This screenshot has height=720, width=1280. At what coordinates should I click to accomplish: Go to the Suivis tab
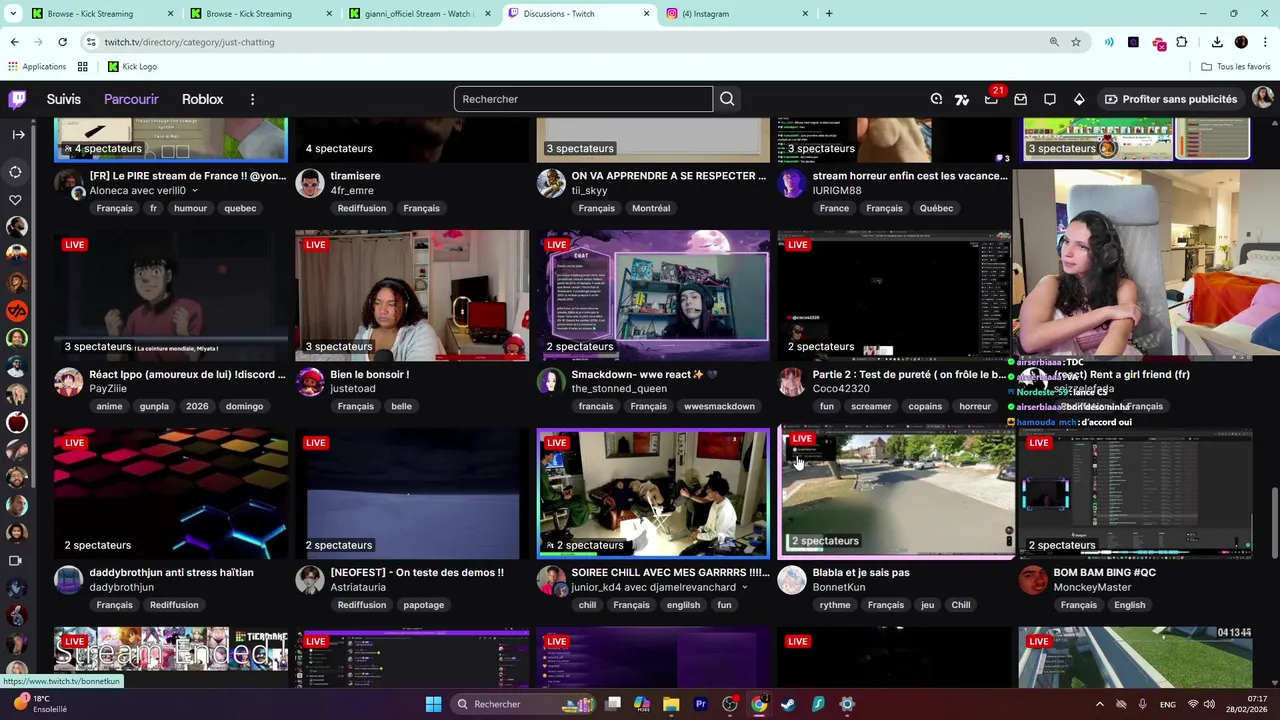coord(63,99)
